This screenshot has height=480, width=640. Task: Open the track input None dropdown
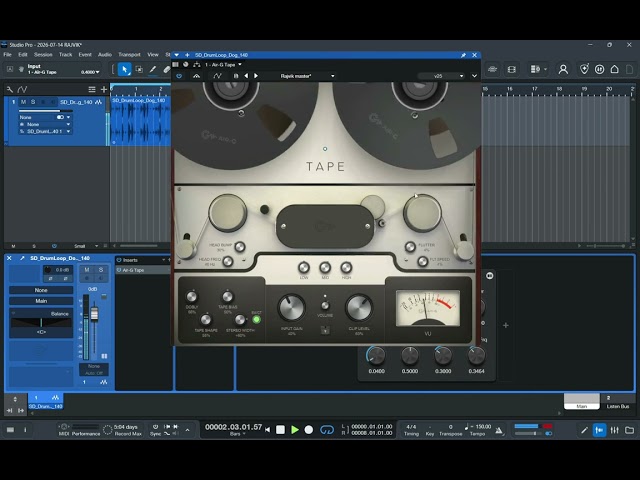44,117
